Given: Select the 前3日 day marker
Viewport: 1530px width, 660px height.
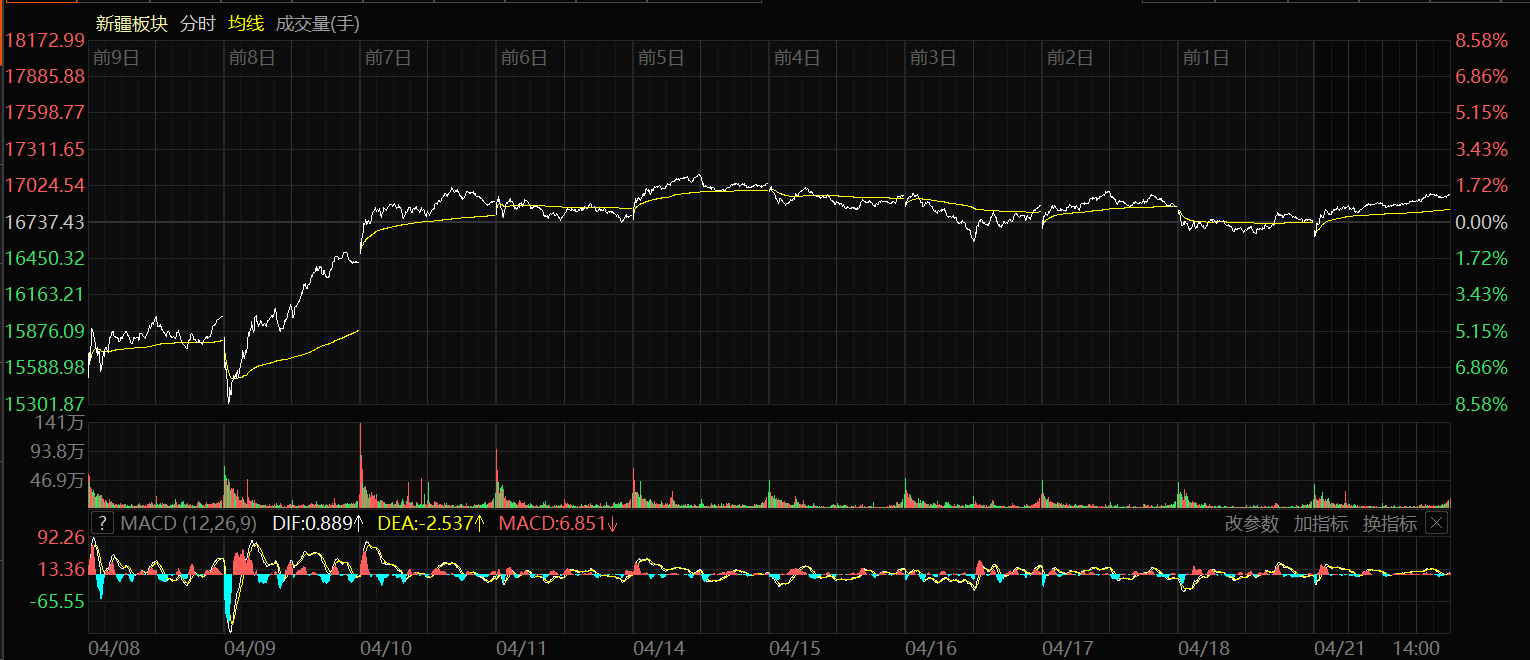Looking at the screenshot, I should point(933,58).
